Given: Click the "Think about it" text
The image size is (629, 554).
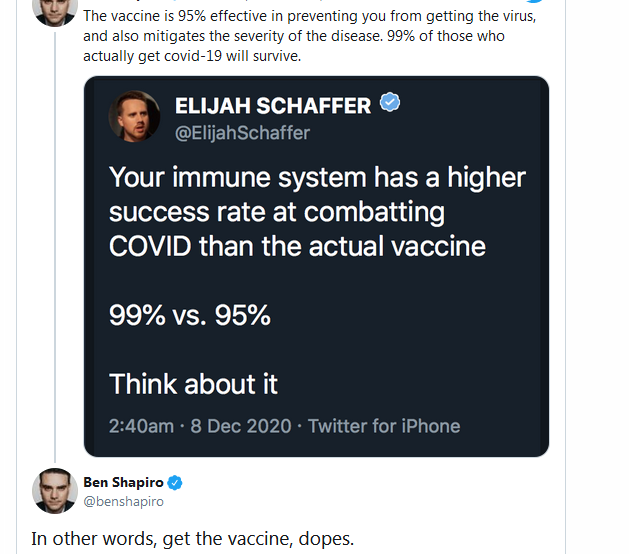Looking at the screenshot, I should pyautogui.click(x=193, y=384).
